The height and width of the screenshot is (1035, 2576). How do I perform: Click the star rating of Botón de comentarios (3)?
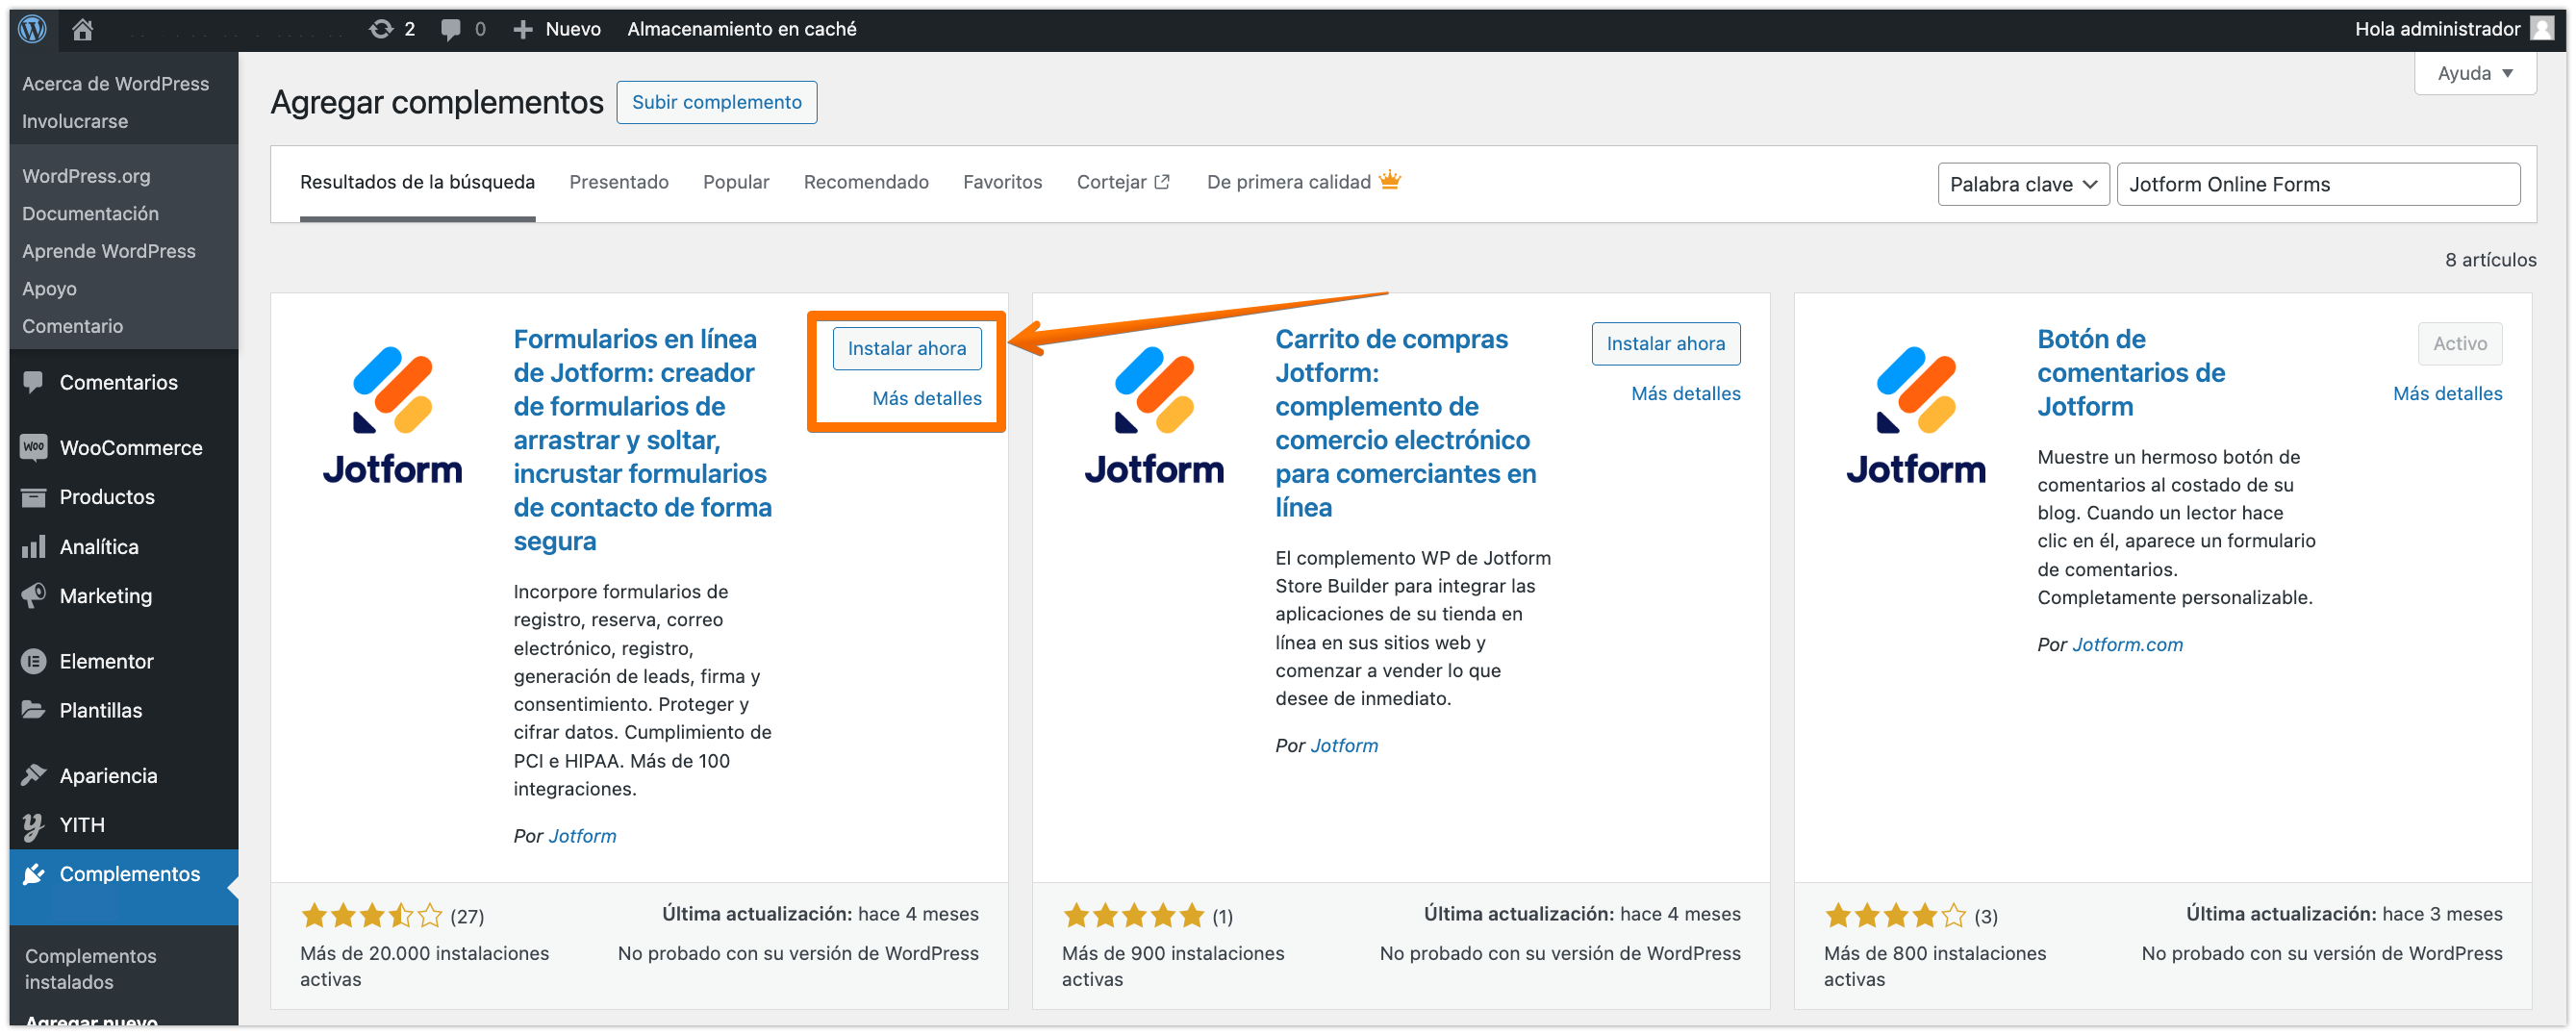(1895, 915)
